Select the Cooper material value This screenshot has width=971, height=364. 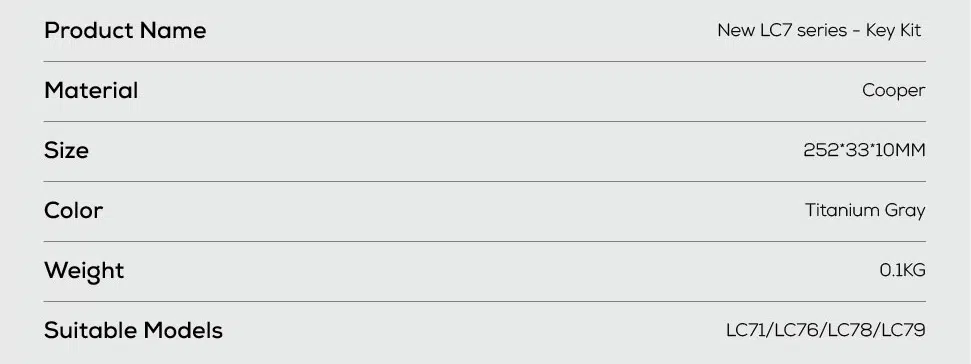tap(894, 90)
